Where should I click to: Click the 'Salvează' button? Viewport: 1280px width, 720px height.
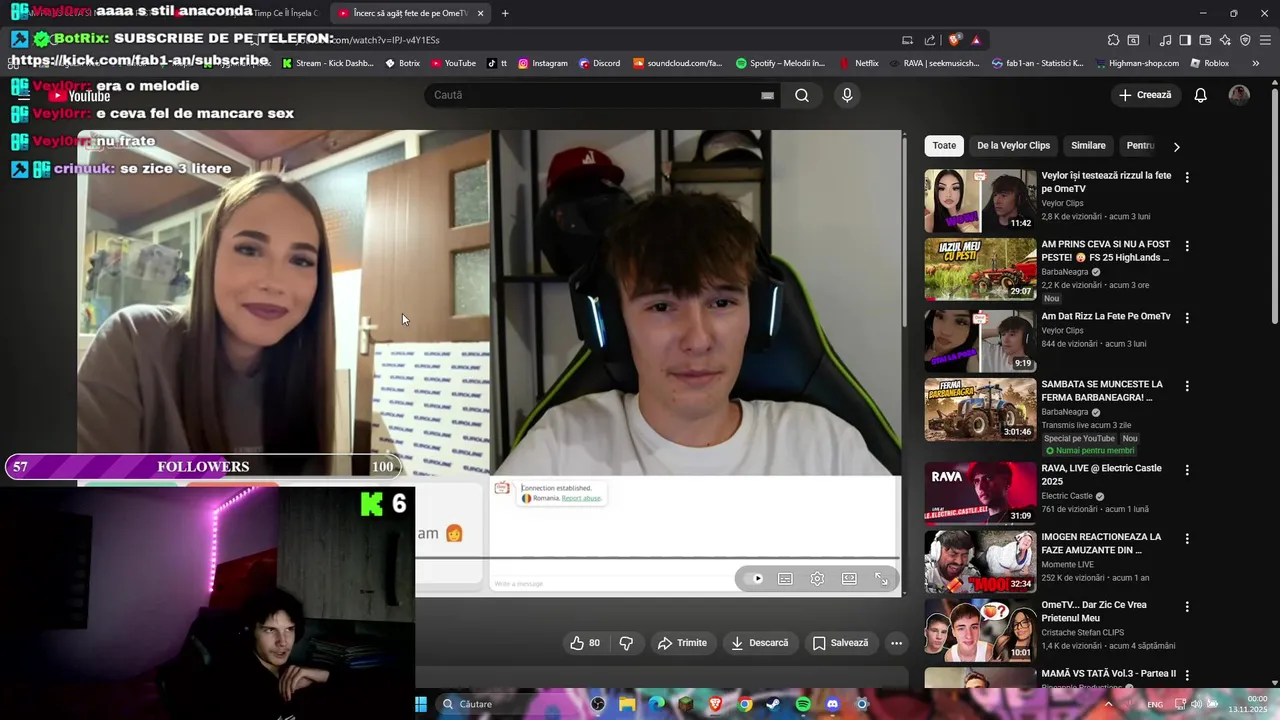tap(840, 643)
